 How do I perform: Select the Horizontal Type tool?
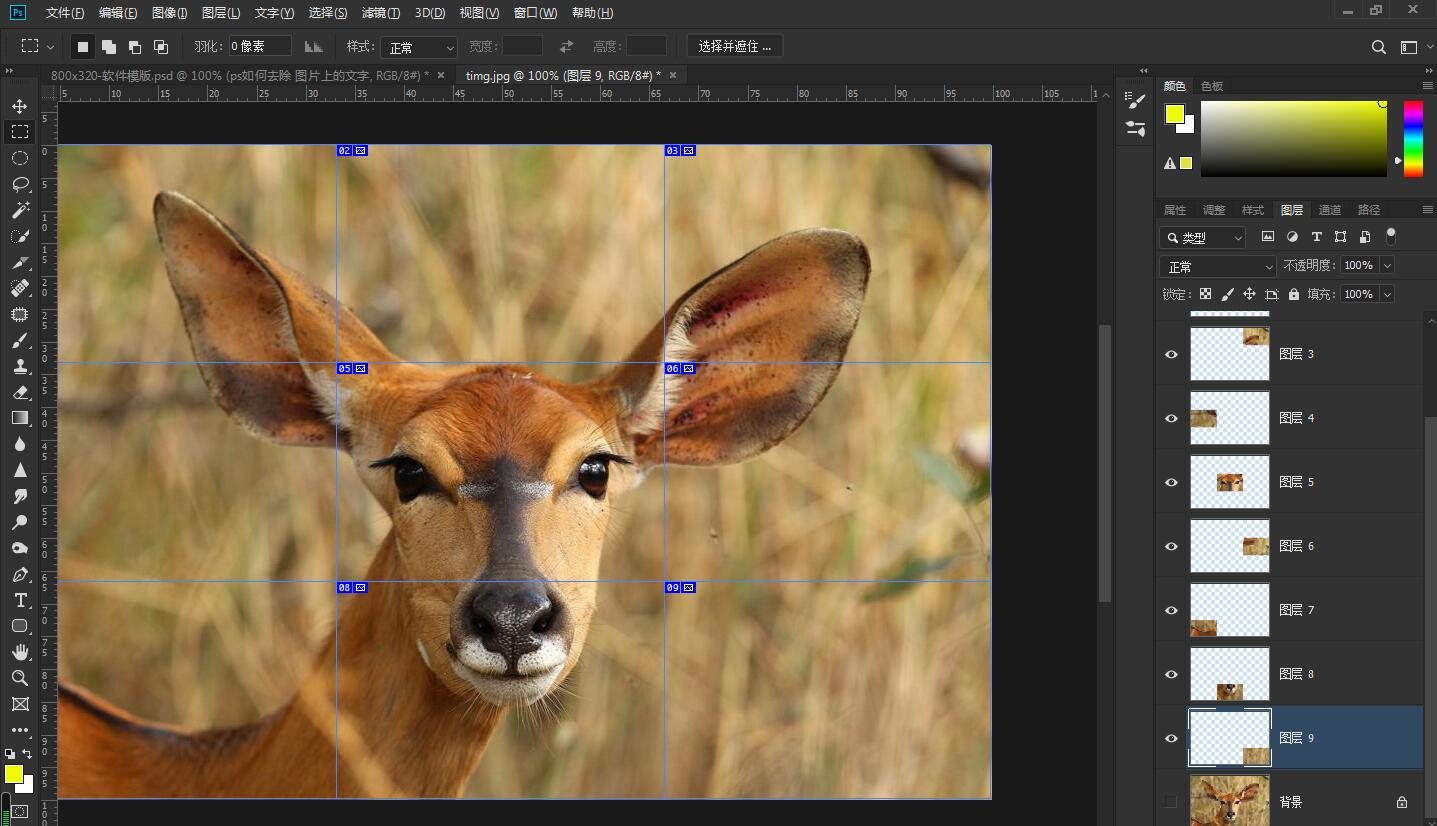[x=19, y=600]
